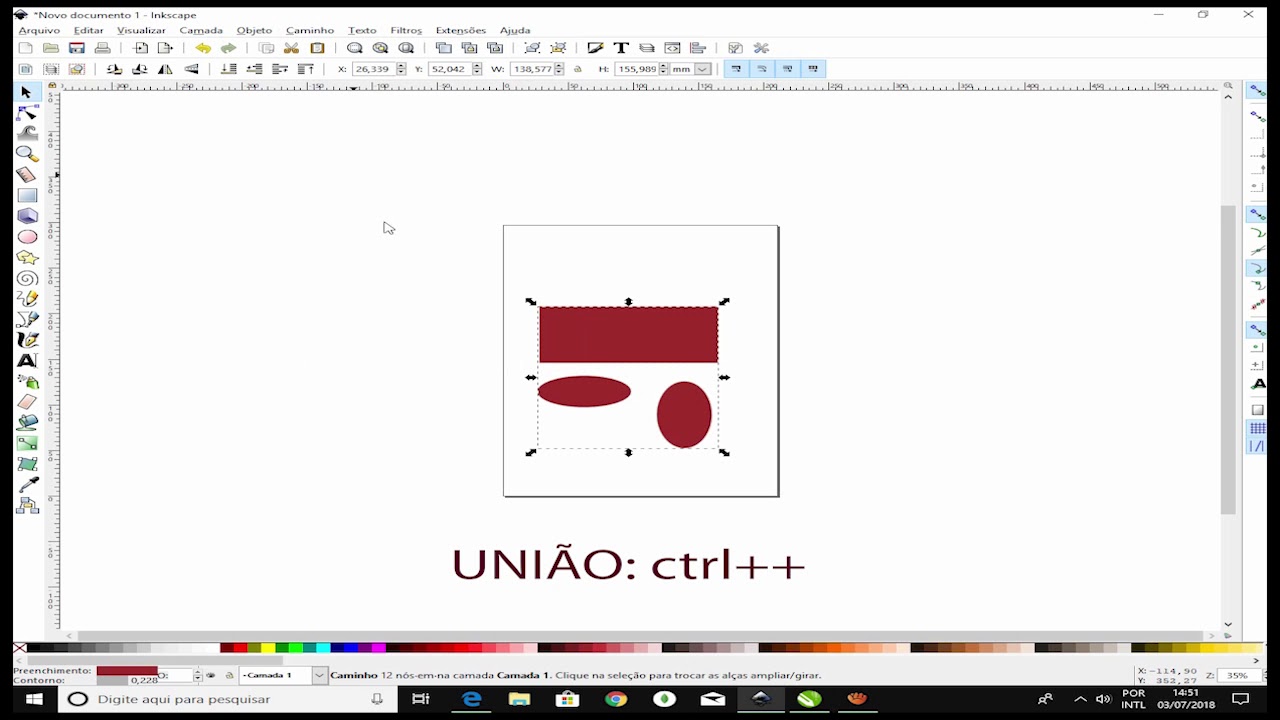The image size is (1280, 720).
Task: Select the Pencil freehand tool
Action: tap(27, 299)
